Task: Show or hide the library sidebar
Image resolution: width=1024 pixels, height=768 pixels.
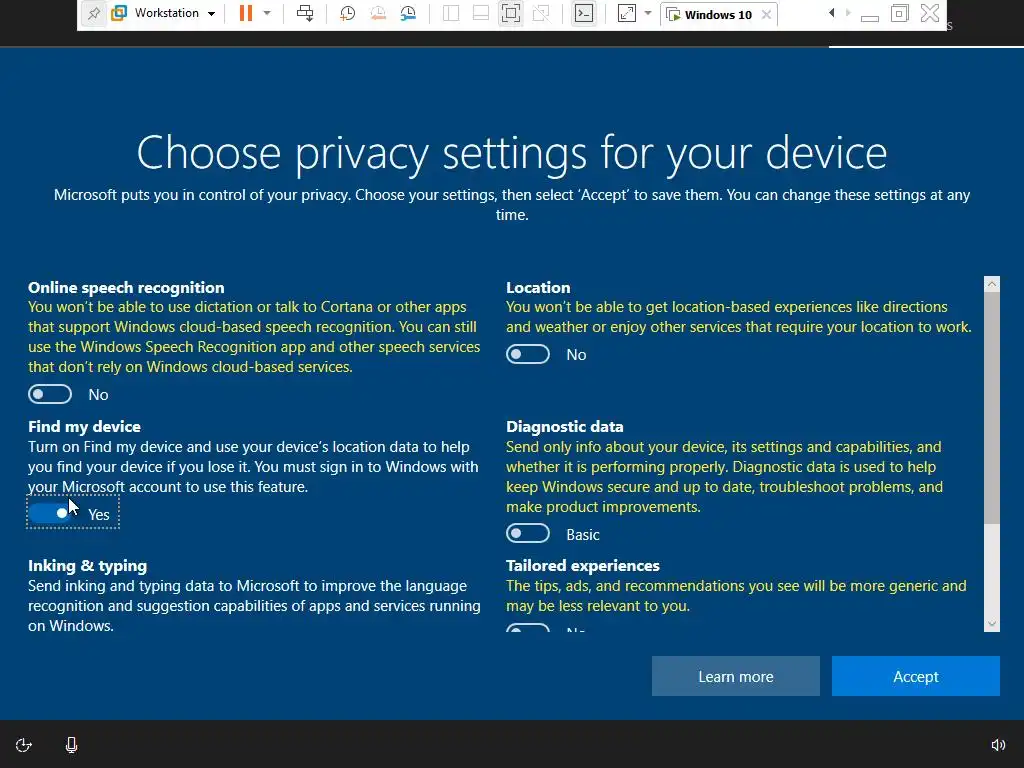Action: [451, 13]
